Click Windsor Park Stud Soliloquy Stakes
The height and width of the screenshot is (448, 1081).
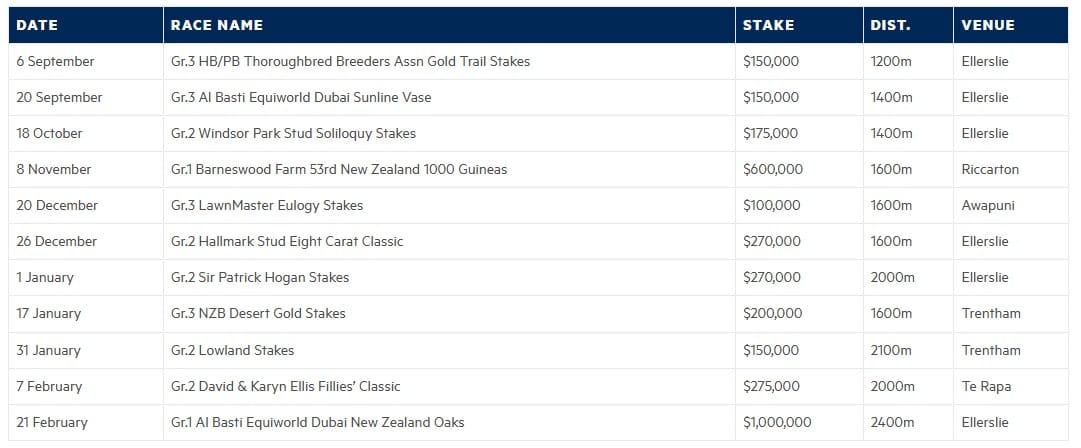[293, 133]
